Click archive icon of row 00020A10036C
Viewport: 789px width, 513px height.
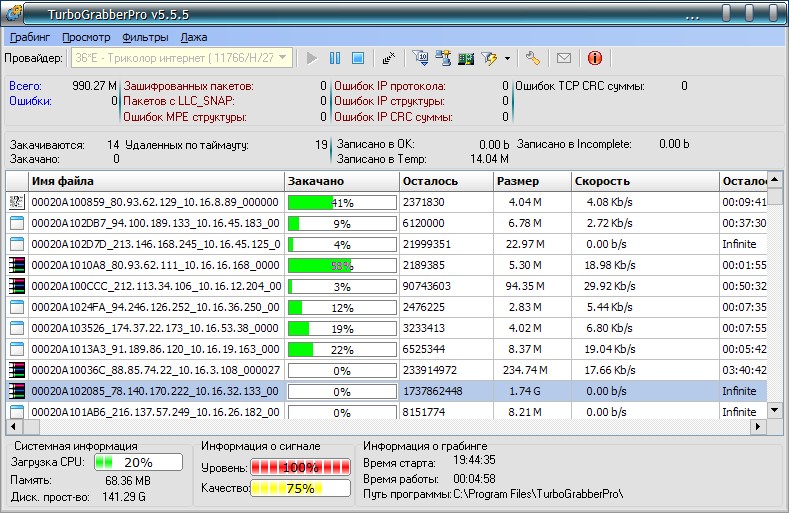pos(17,370)
